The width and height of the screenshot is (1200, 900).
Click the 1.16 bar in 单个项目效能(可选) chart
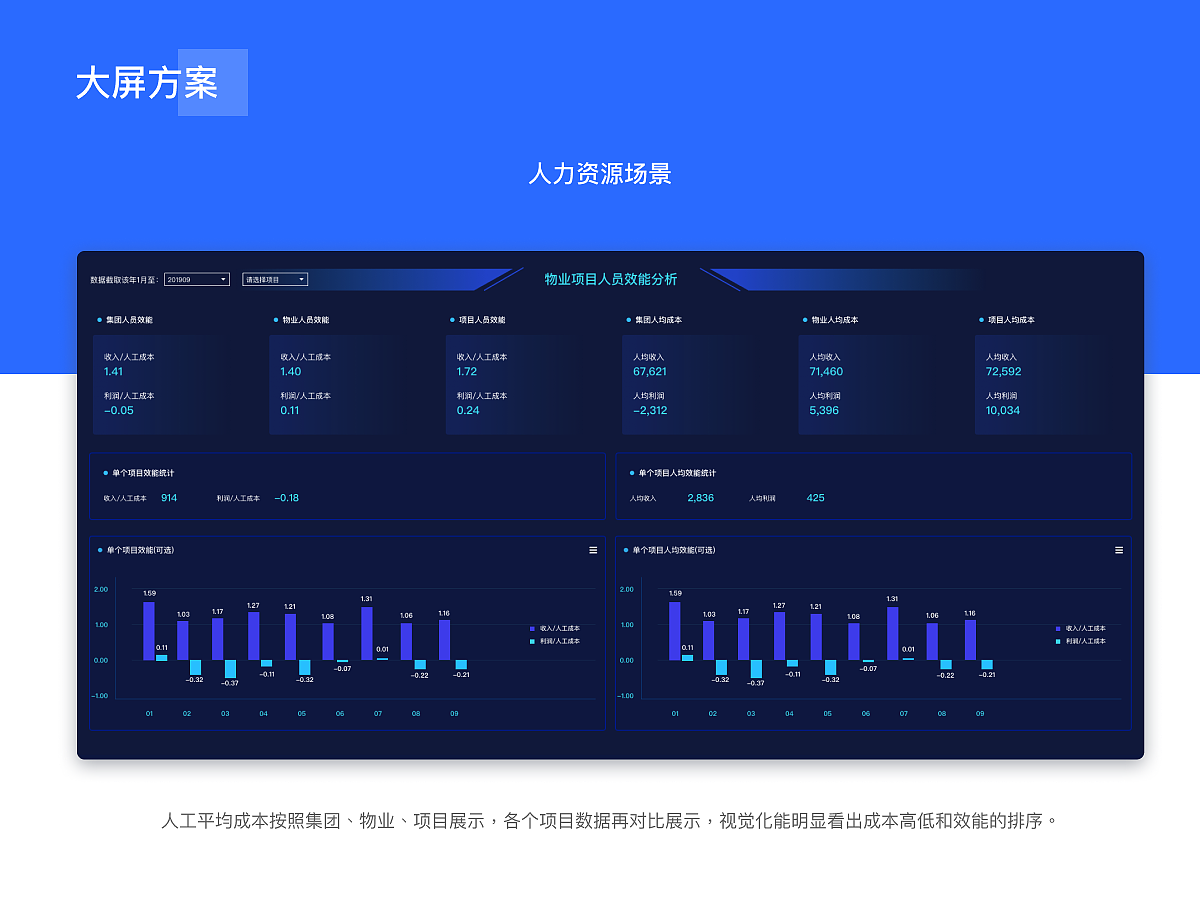point(444,640)
